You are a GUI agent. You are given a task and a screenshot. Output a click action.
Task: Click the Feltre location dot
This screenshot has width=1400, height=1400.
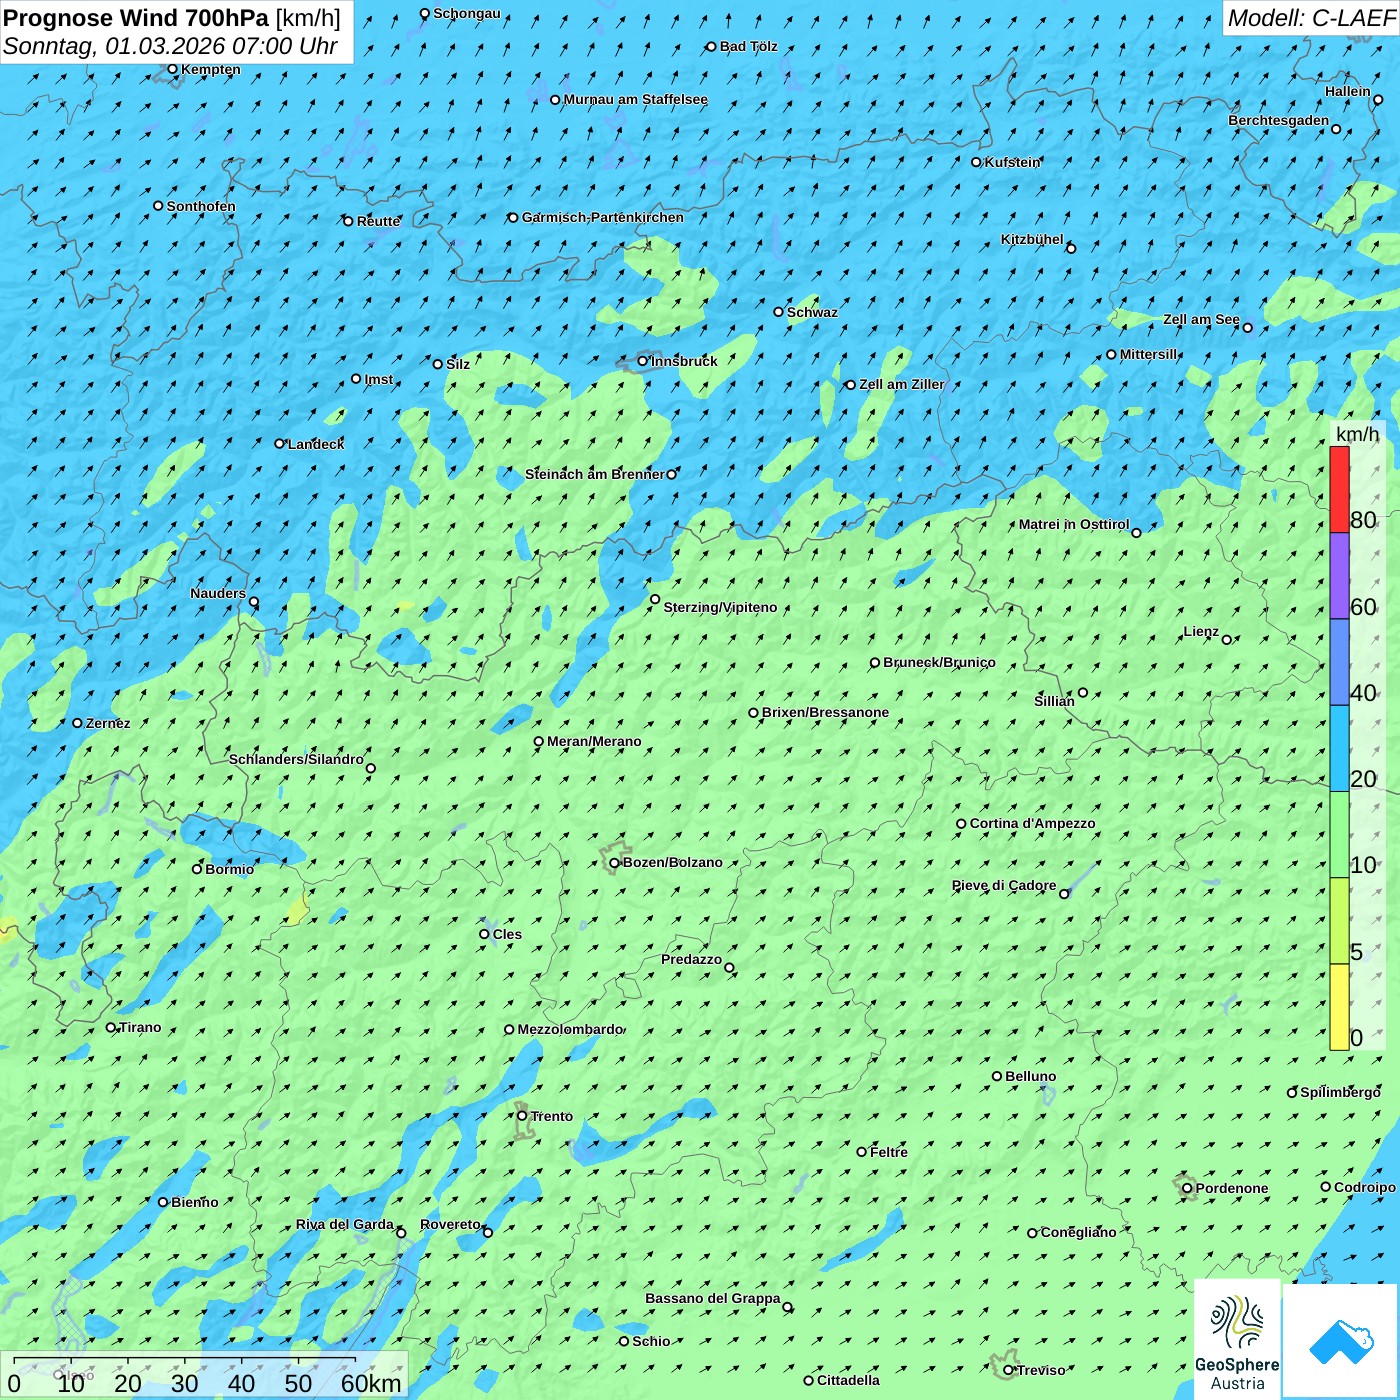point(862,1152)
